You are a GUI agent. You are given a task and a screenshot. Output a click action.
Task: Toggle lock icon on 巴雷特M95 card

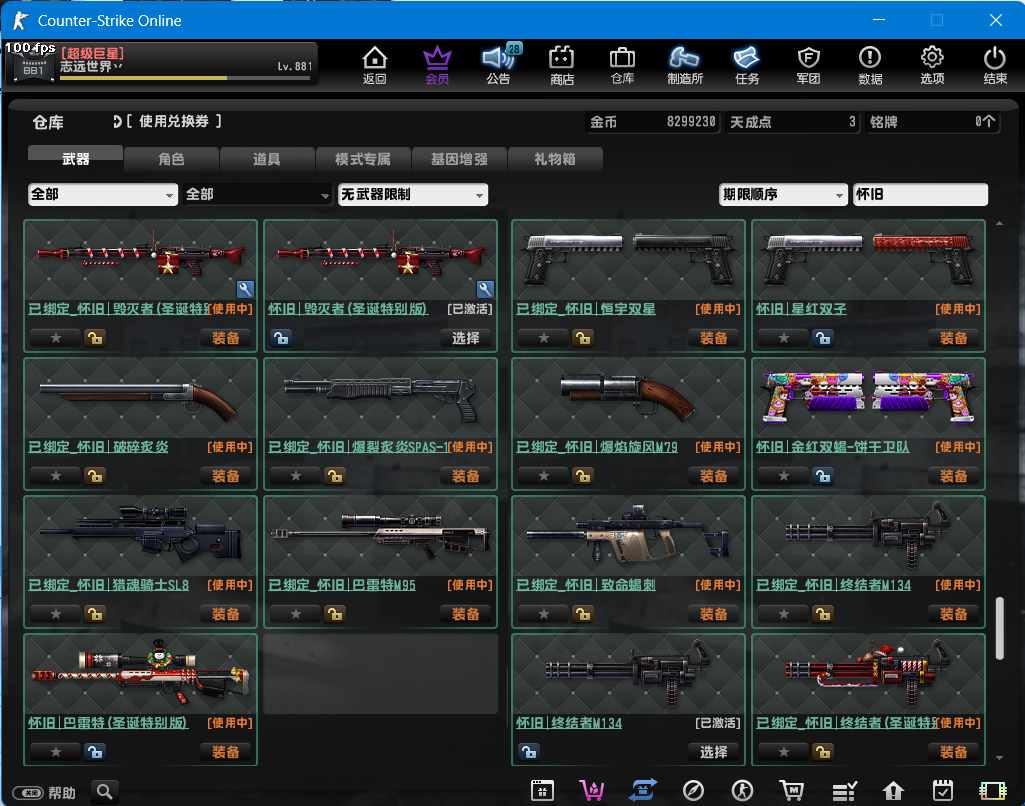tap(335, 614)
